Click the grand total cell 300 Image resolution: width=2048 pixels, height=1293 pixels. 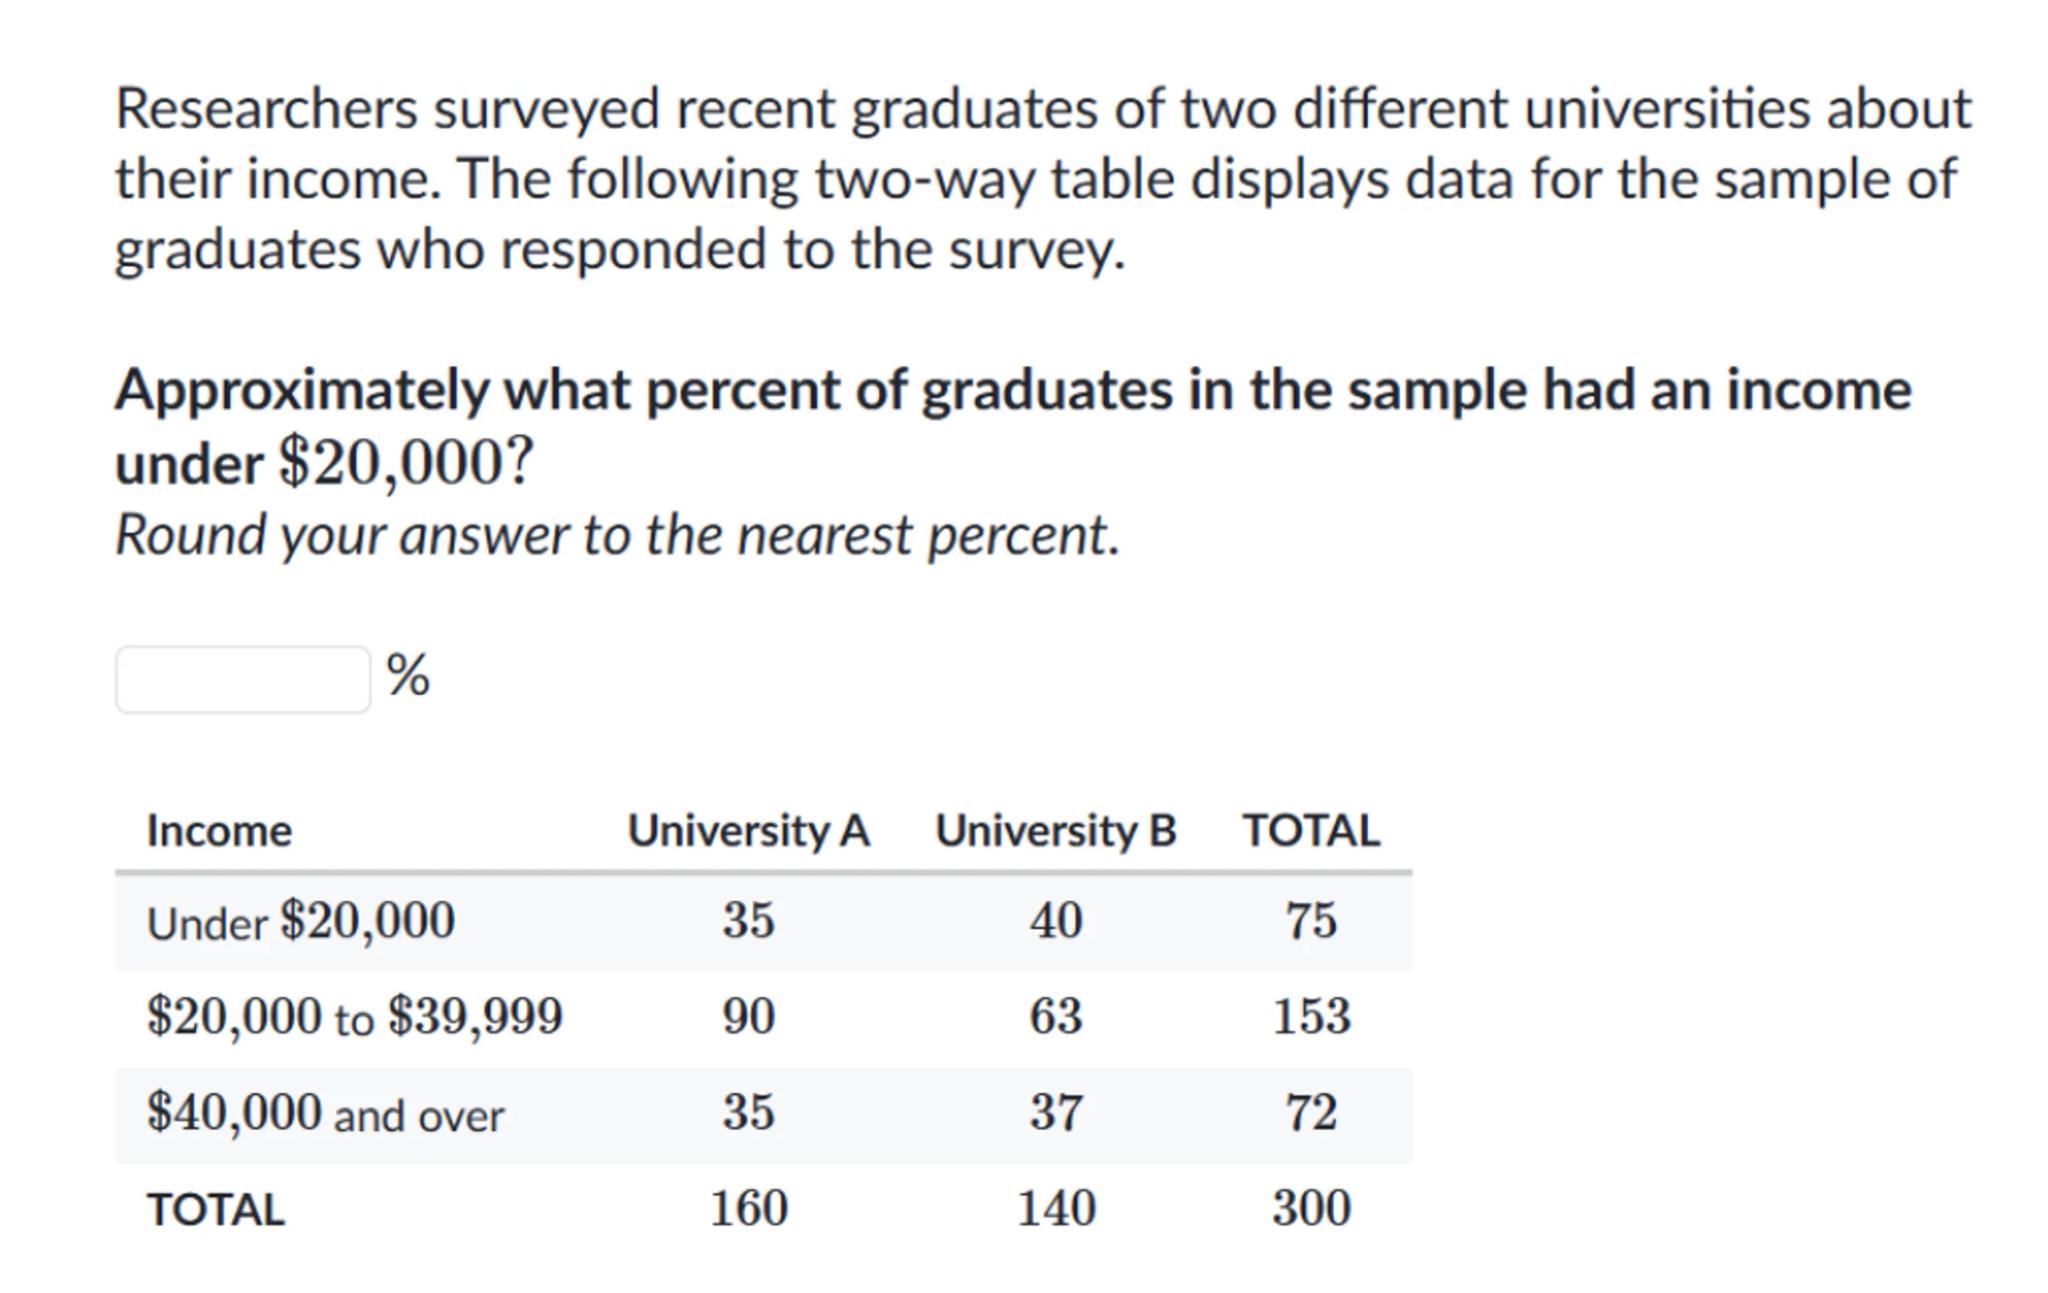click(x=1311, y=1208)
